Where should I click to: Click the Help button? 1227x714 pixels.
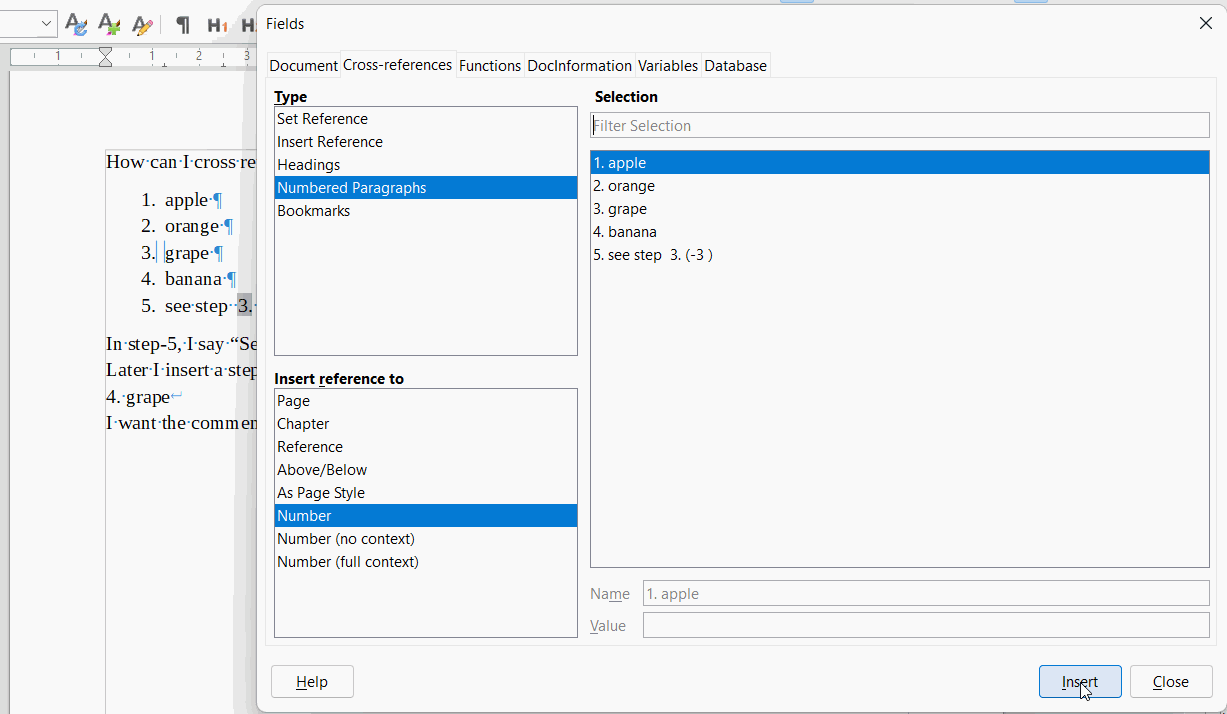click(312, 682)
